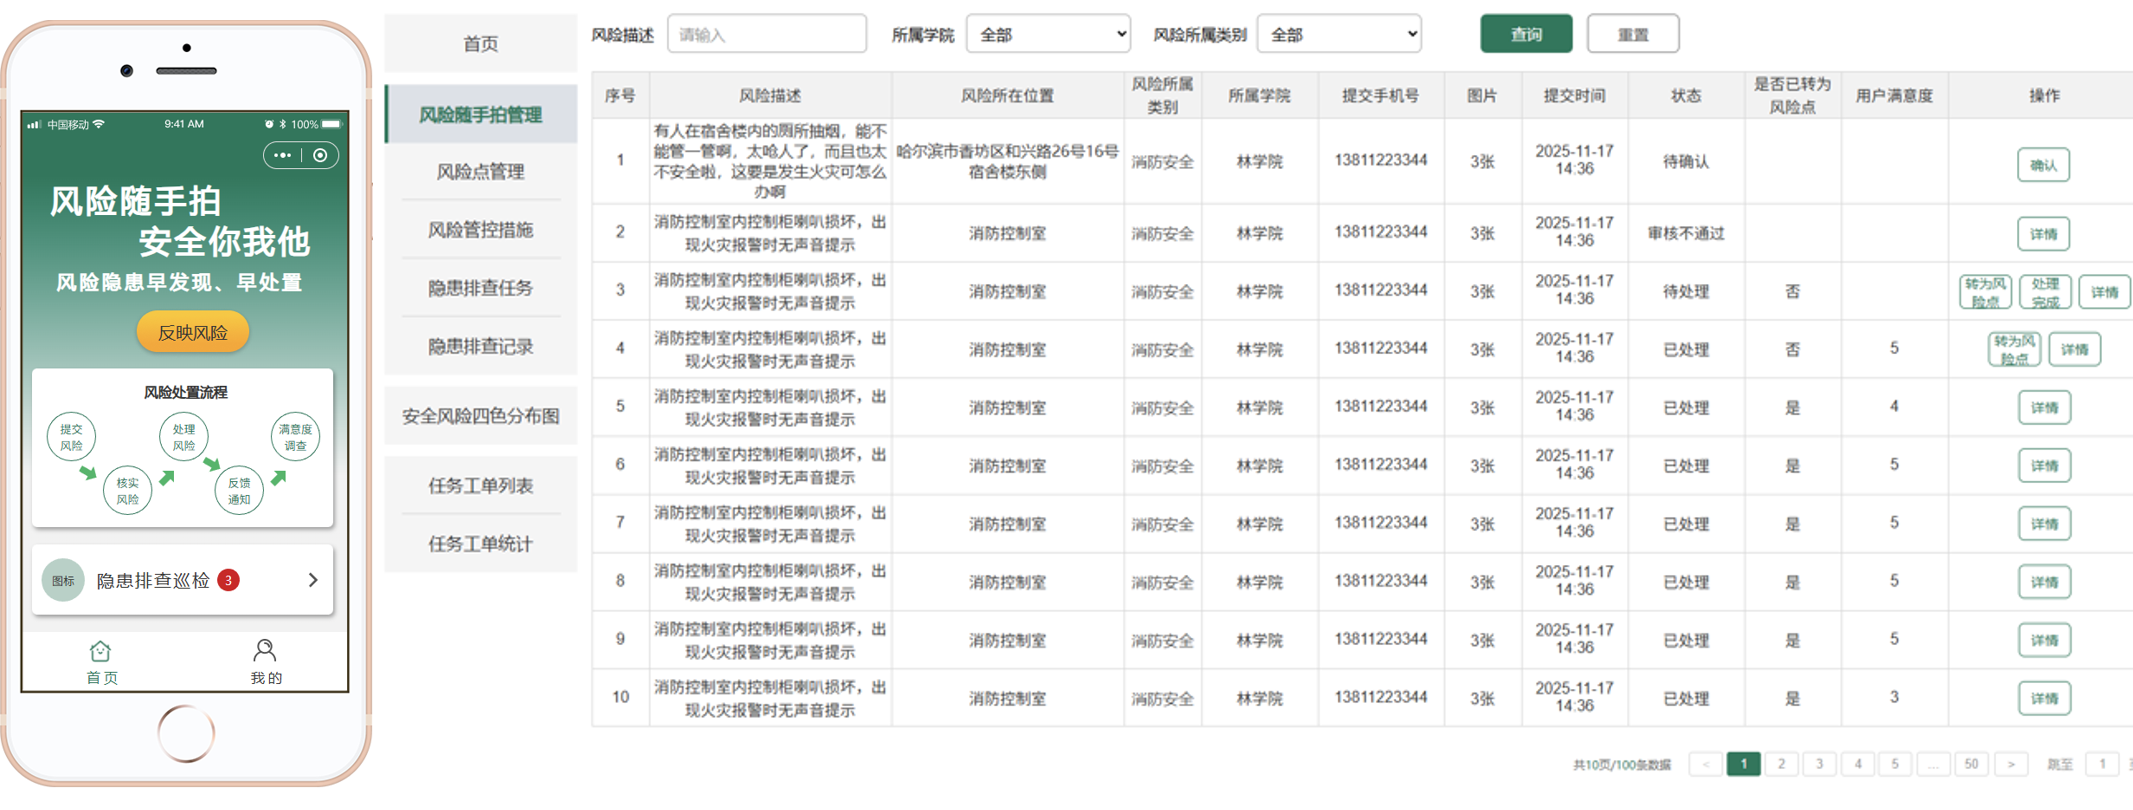Tap the 提交风险 circle in the process flow
Viewport: 2133px width, 810px height.
pos(71,437)
